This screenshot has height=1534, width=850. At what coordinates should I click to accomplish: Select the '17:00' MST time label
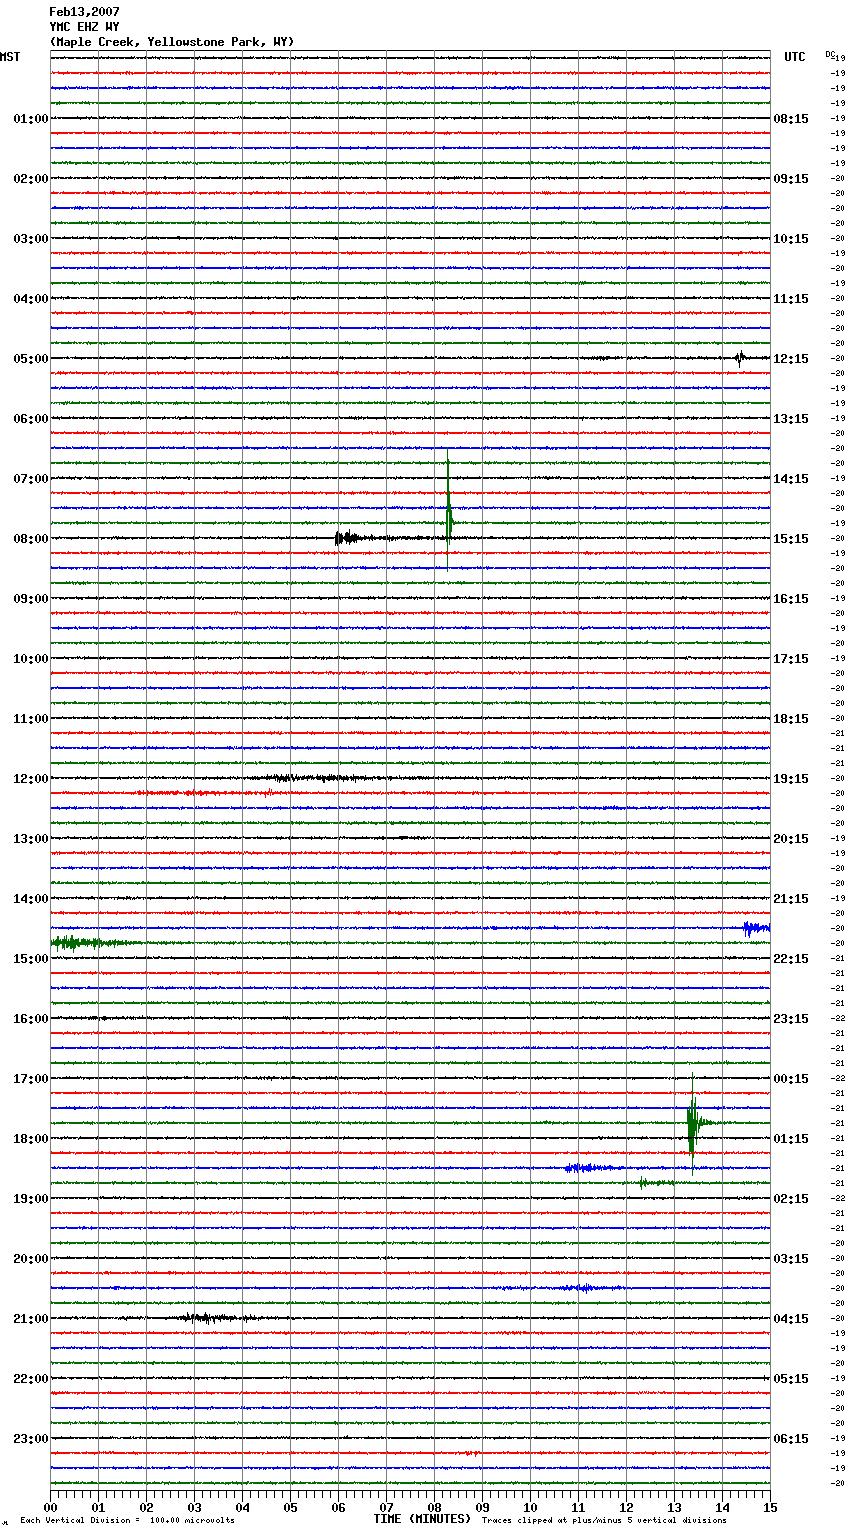31,1079
